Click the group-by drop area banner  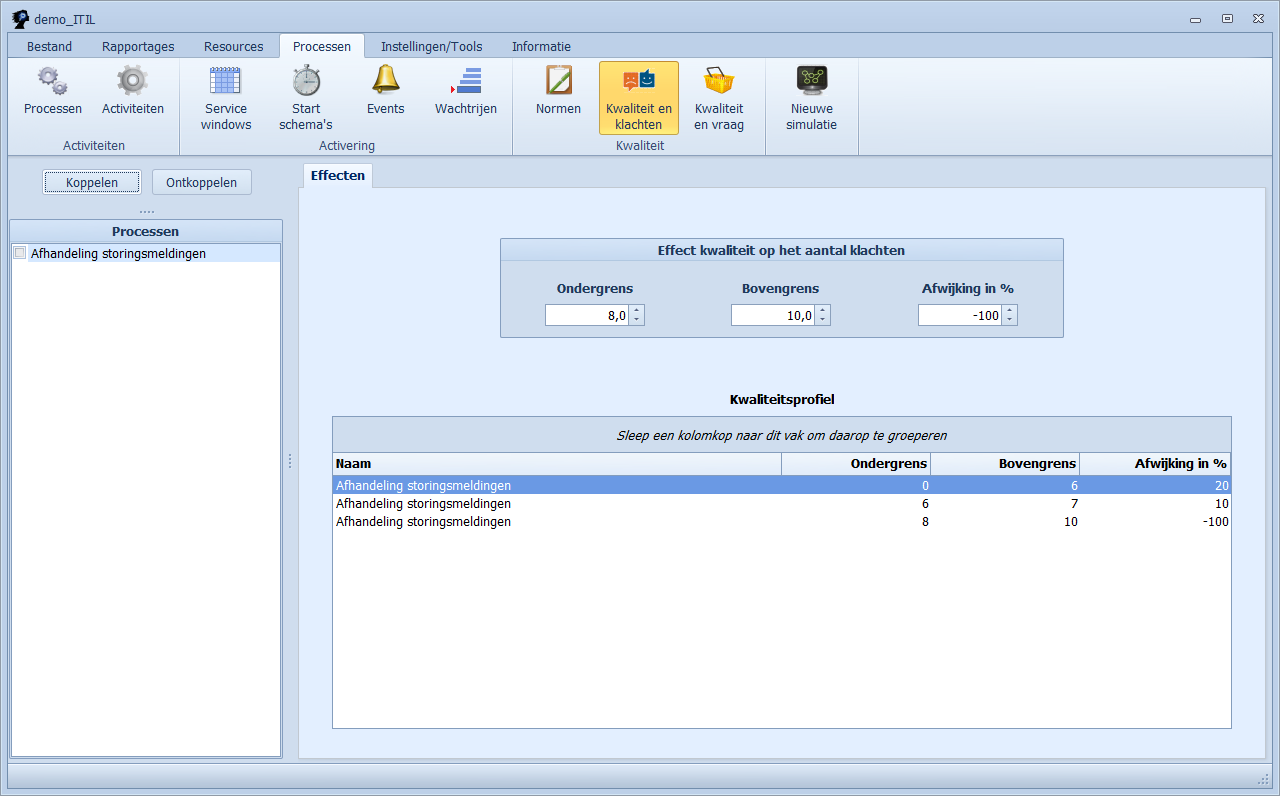[x=782, y=435]
